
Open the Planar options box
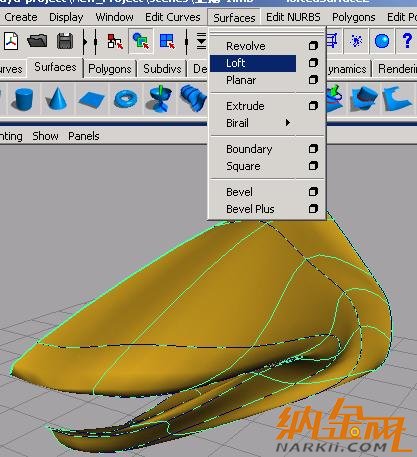313,80
